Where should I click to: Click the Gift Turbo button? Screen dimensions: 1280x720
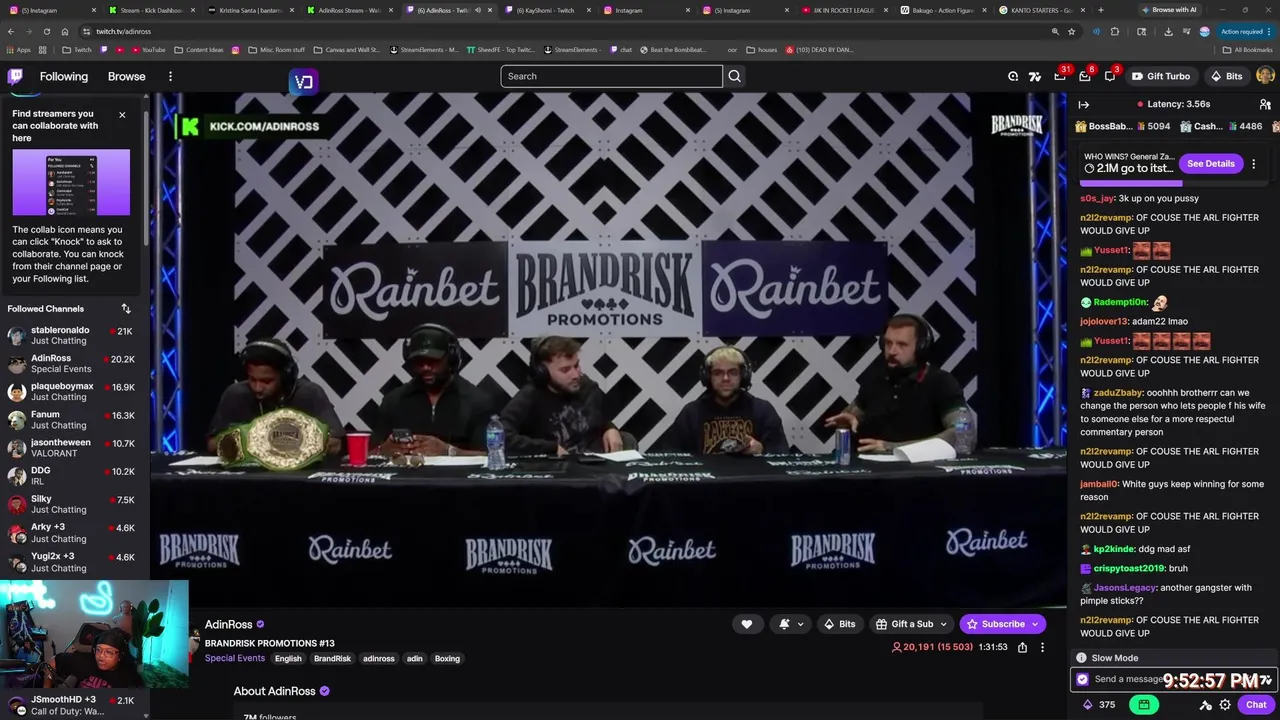1160,76
